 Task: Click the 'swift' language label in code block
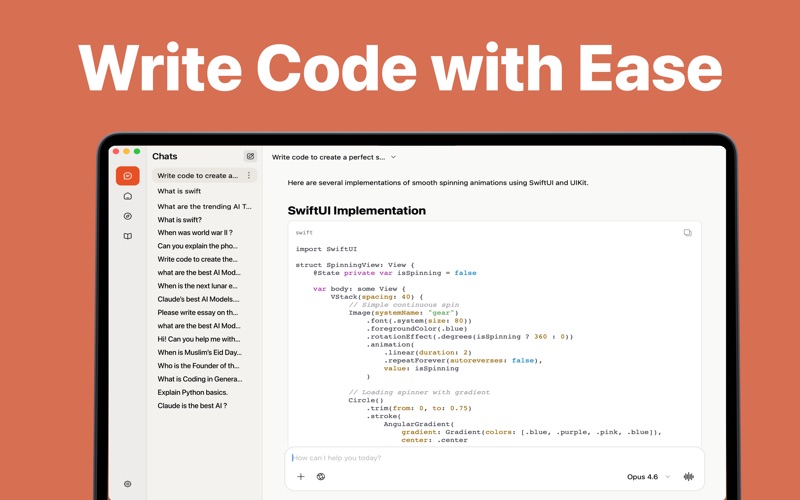[x=304, y=233]
